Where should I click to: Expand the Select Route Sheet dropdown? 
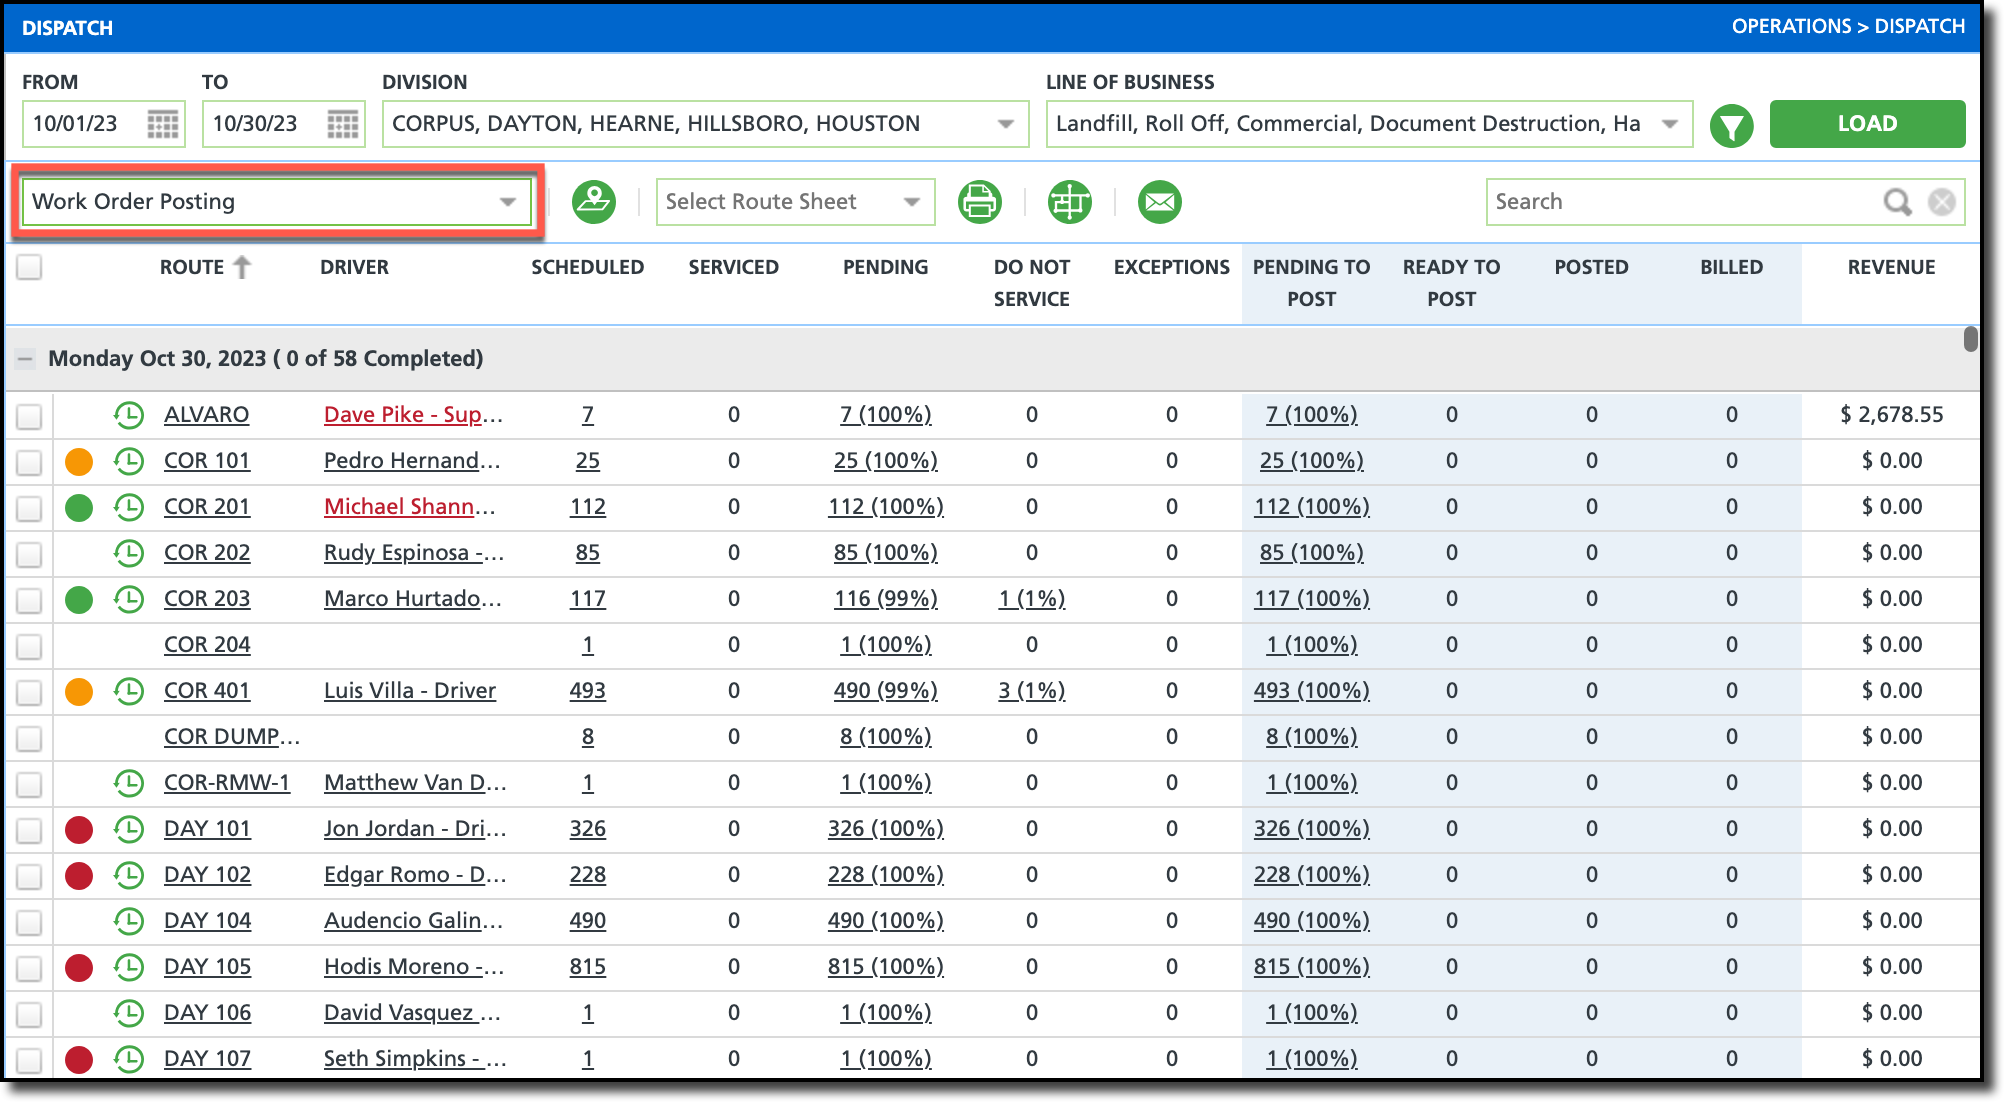tap(794, 202)
